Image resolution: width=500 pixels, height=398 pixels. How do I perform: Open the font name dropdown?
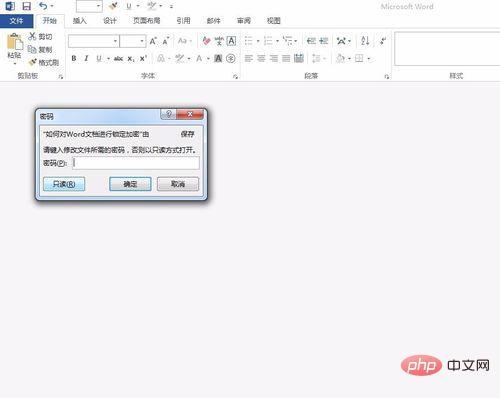115,41
